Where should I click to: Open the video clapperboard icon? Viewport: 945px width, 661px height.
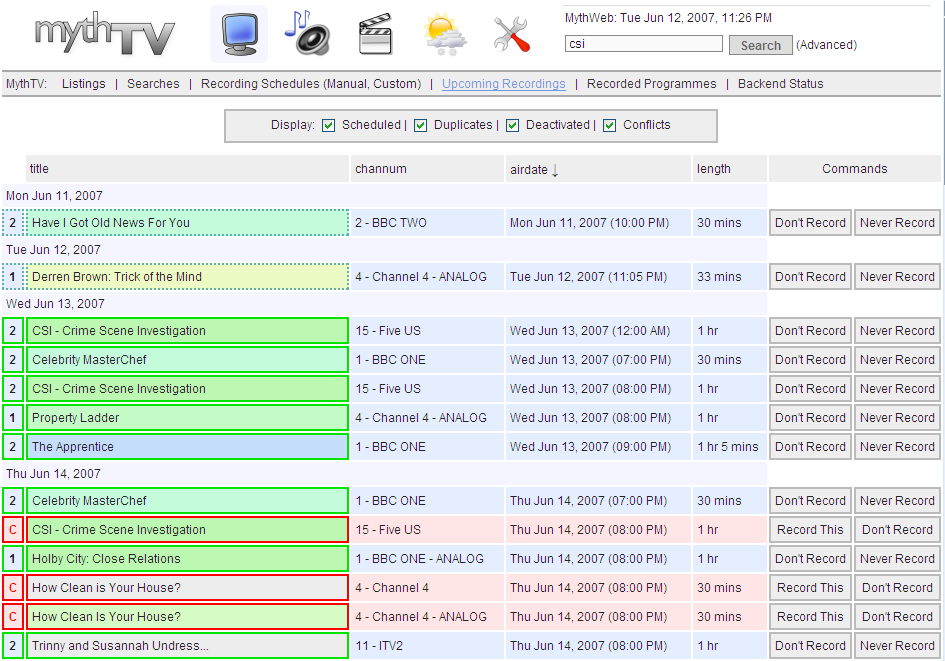(x=375, y=34)
